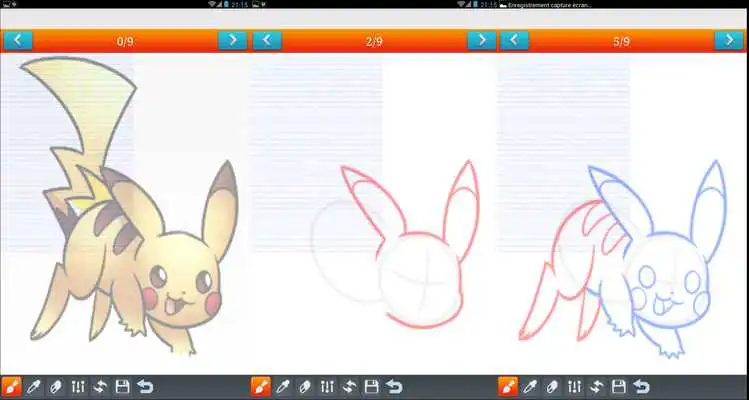The height and width of the screenshot is (400, 749).
Task: Tap the swap/refresh arrows in the 2/9 panel
Action: coord(350,387)
